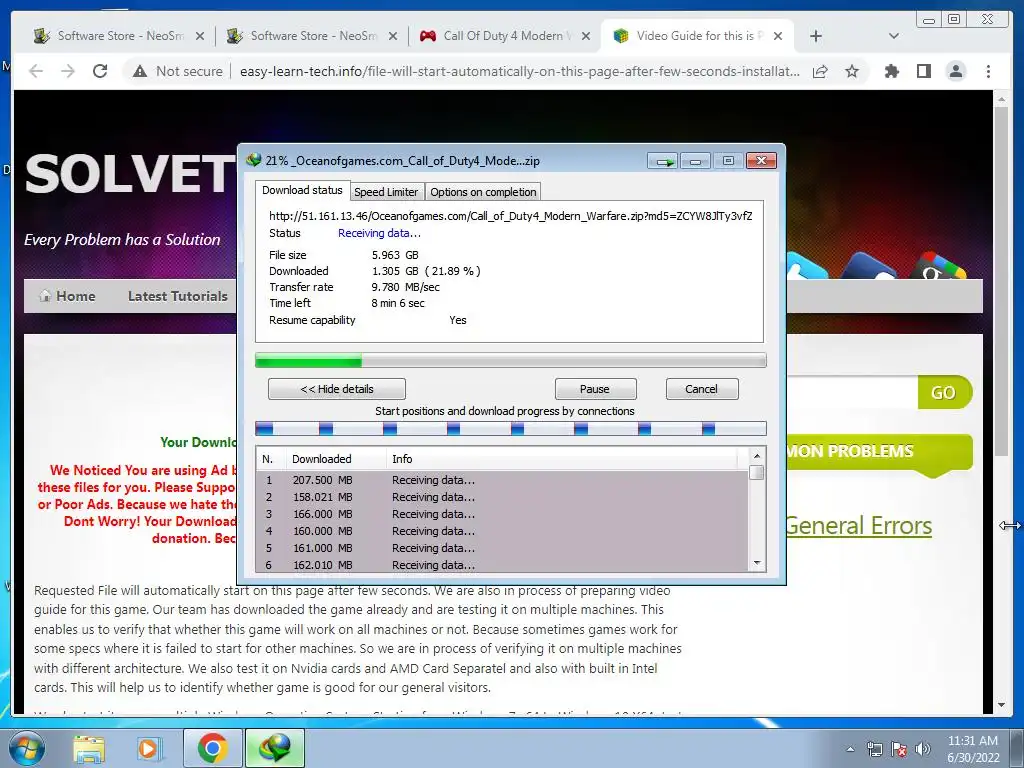
Task: Switch to the Speed Limiter tab
Action: click(386, 192)
